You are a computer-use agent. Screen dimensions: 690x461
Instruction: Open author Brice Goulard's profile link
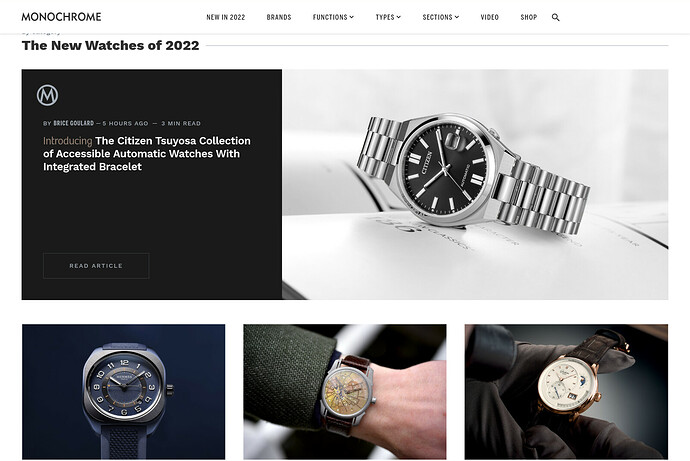(73, 123)
